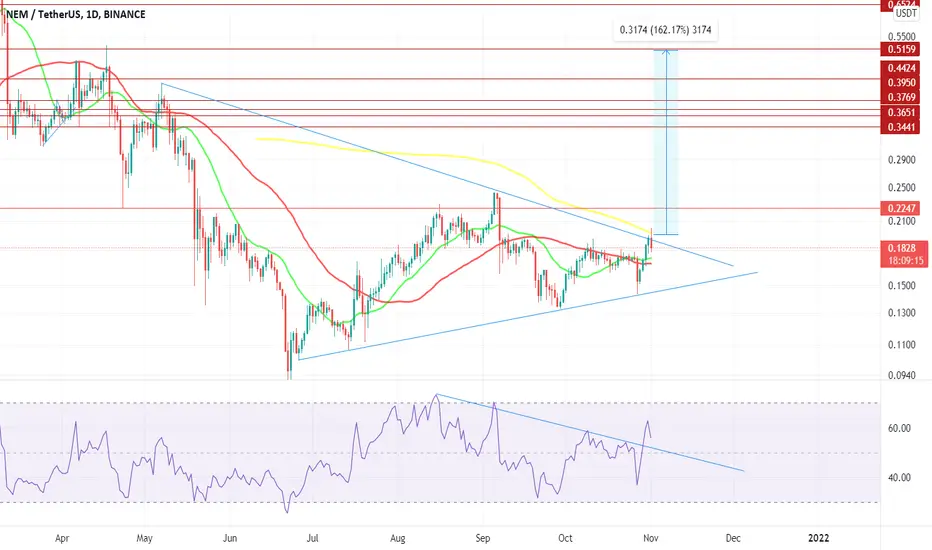932x550 pixels.
Task: Click the 0.1500 price axis value
Action: pos(902,285)
